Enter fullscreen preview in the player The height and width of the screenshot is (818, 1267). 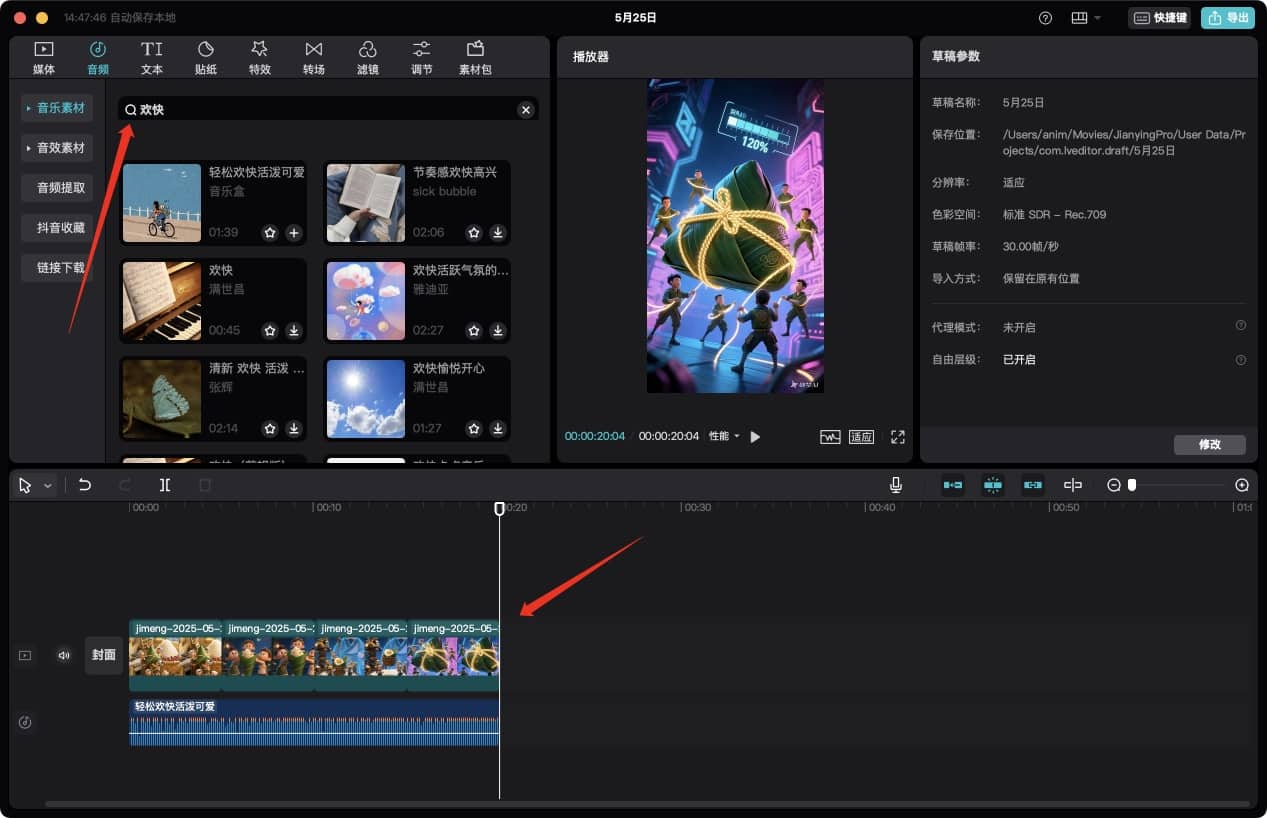[898, 437]
